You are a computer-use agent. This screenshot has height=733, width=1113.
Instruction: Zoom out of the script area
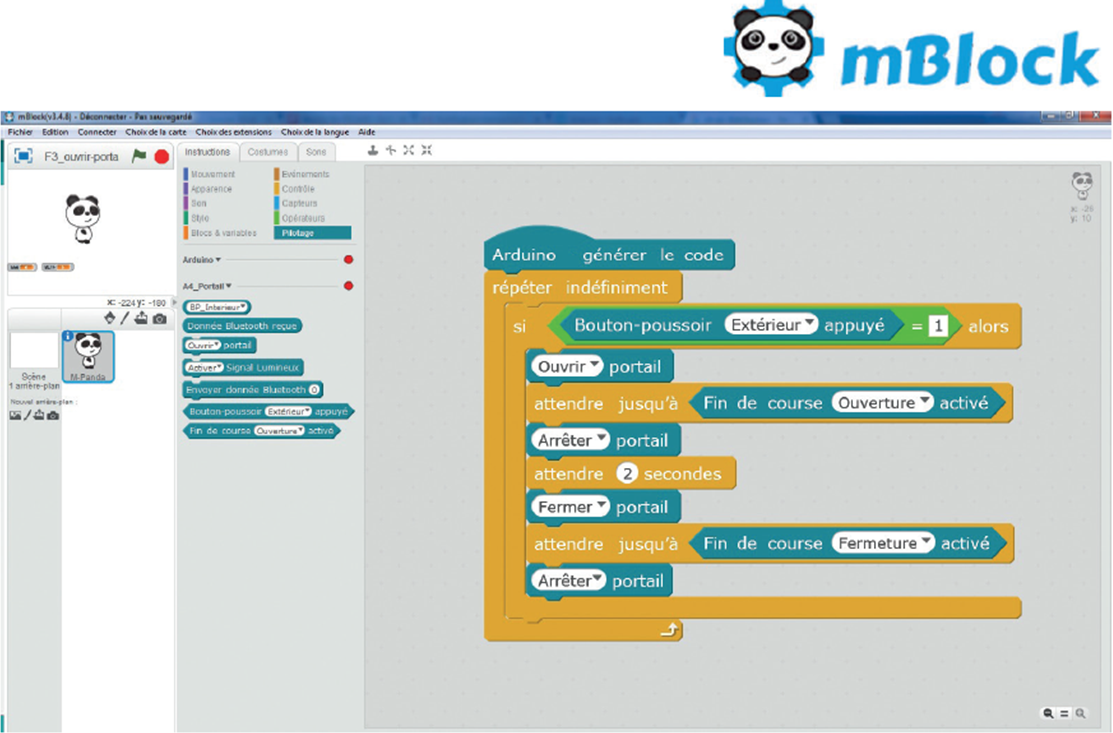tap(1048, 713)
